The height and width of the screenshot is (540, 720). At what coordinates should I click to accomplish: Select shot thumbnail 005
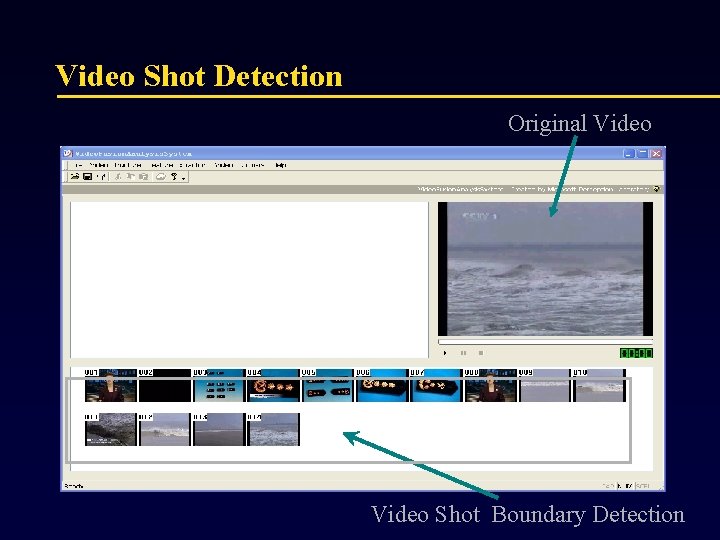coord(327,385)
